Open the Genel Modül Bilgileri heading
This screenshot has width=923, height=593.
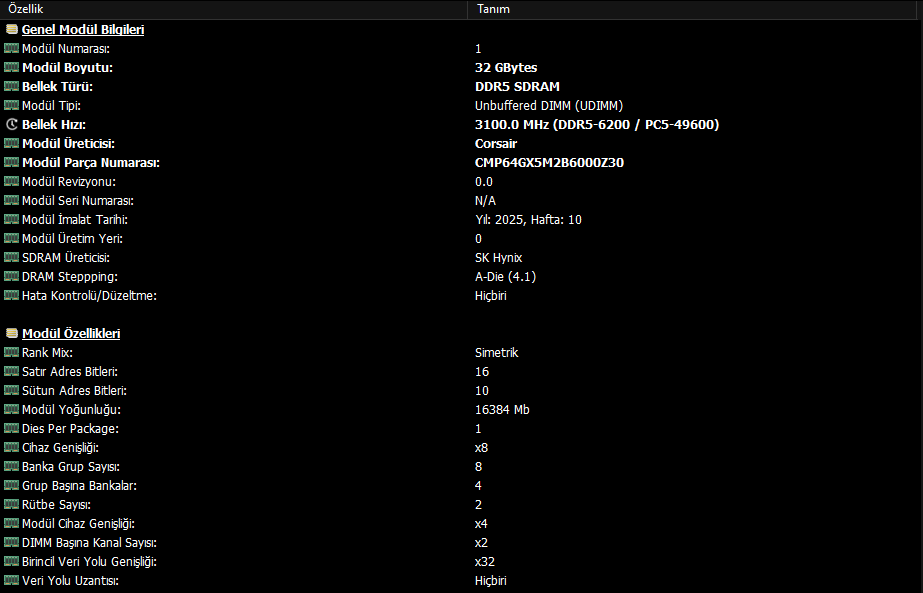[83, 29]
